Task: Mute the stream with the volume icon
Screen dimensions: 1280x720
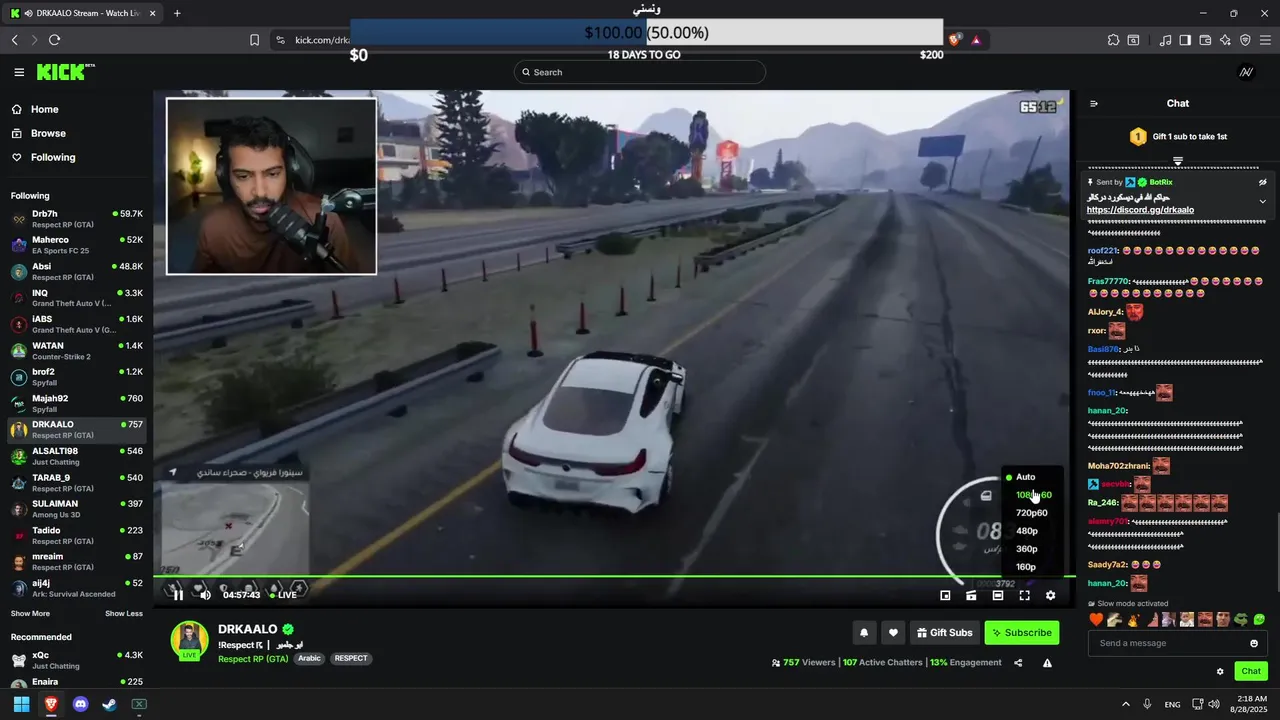Action: point(205,595)
